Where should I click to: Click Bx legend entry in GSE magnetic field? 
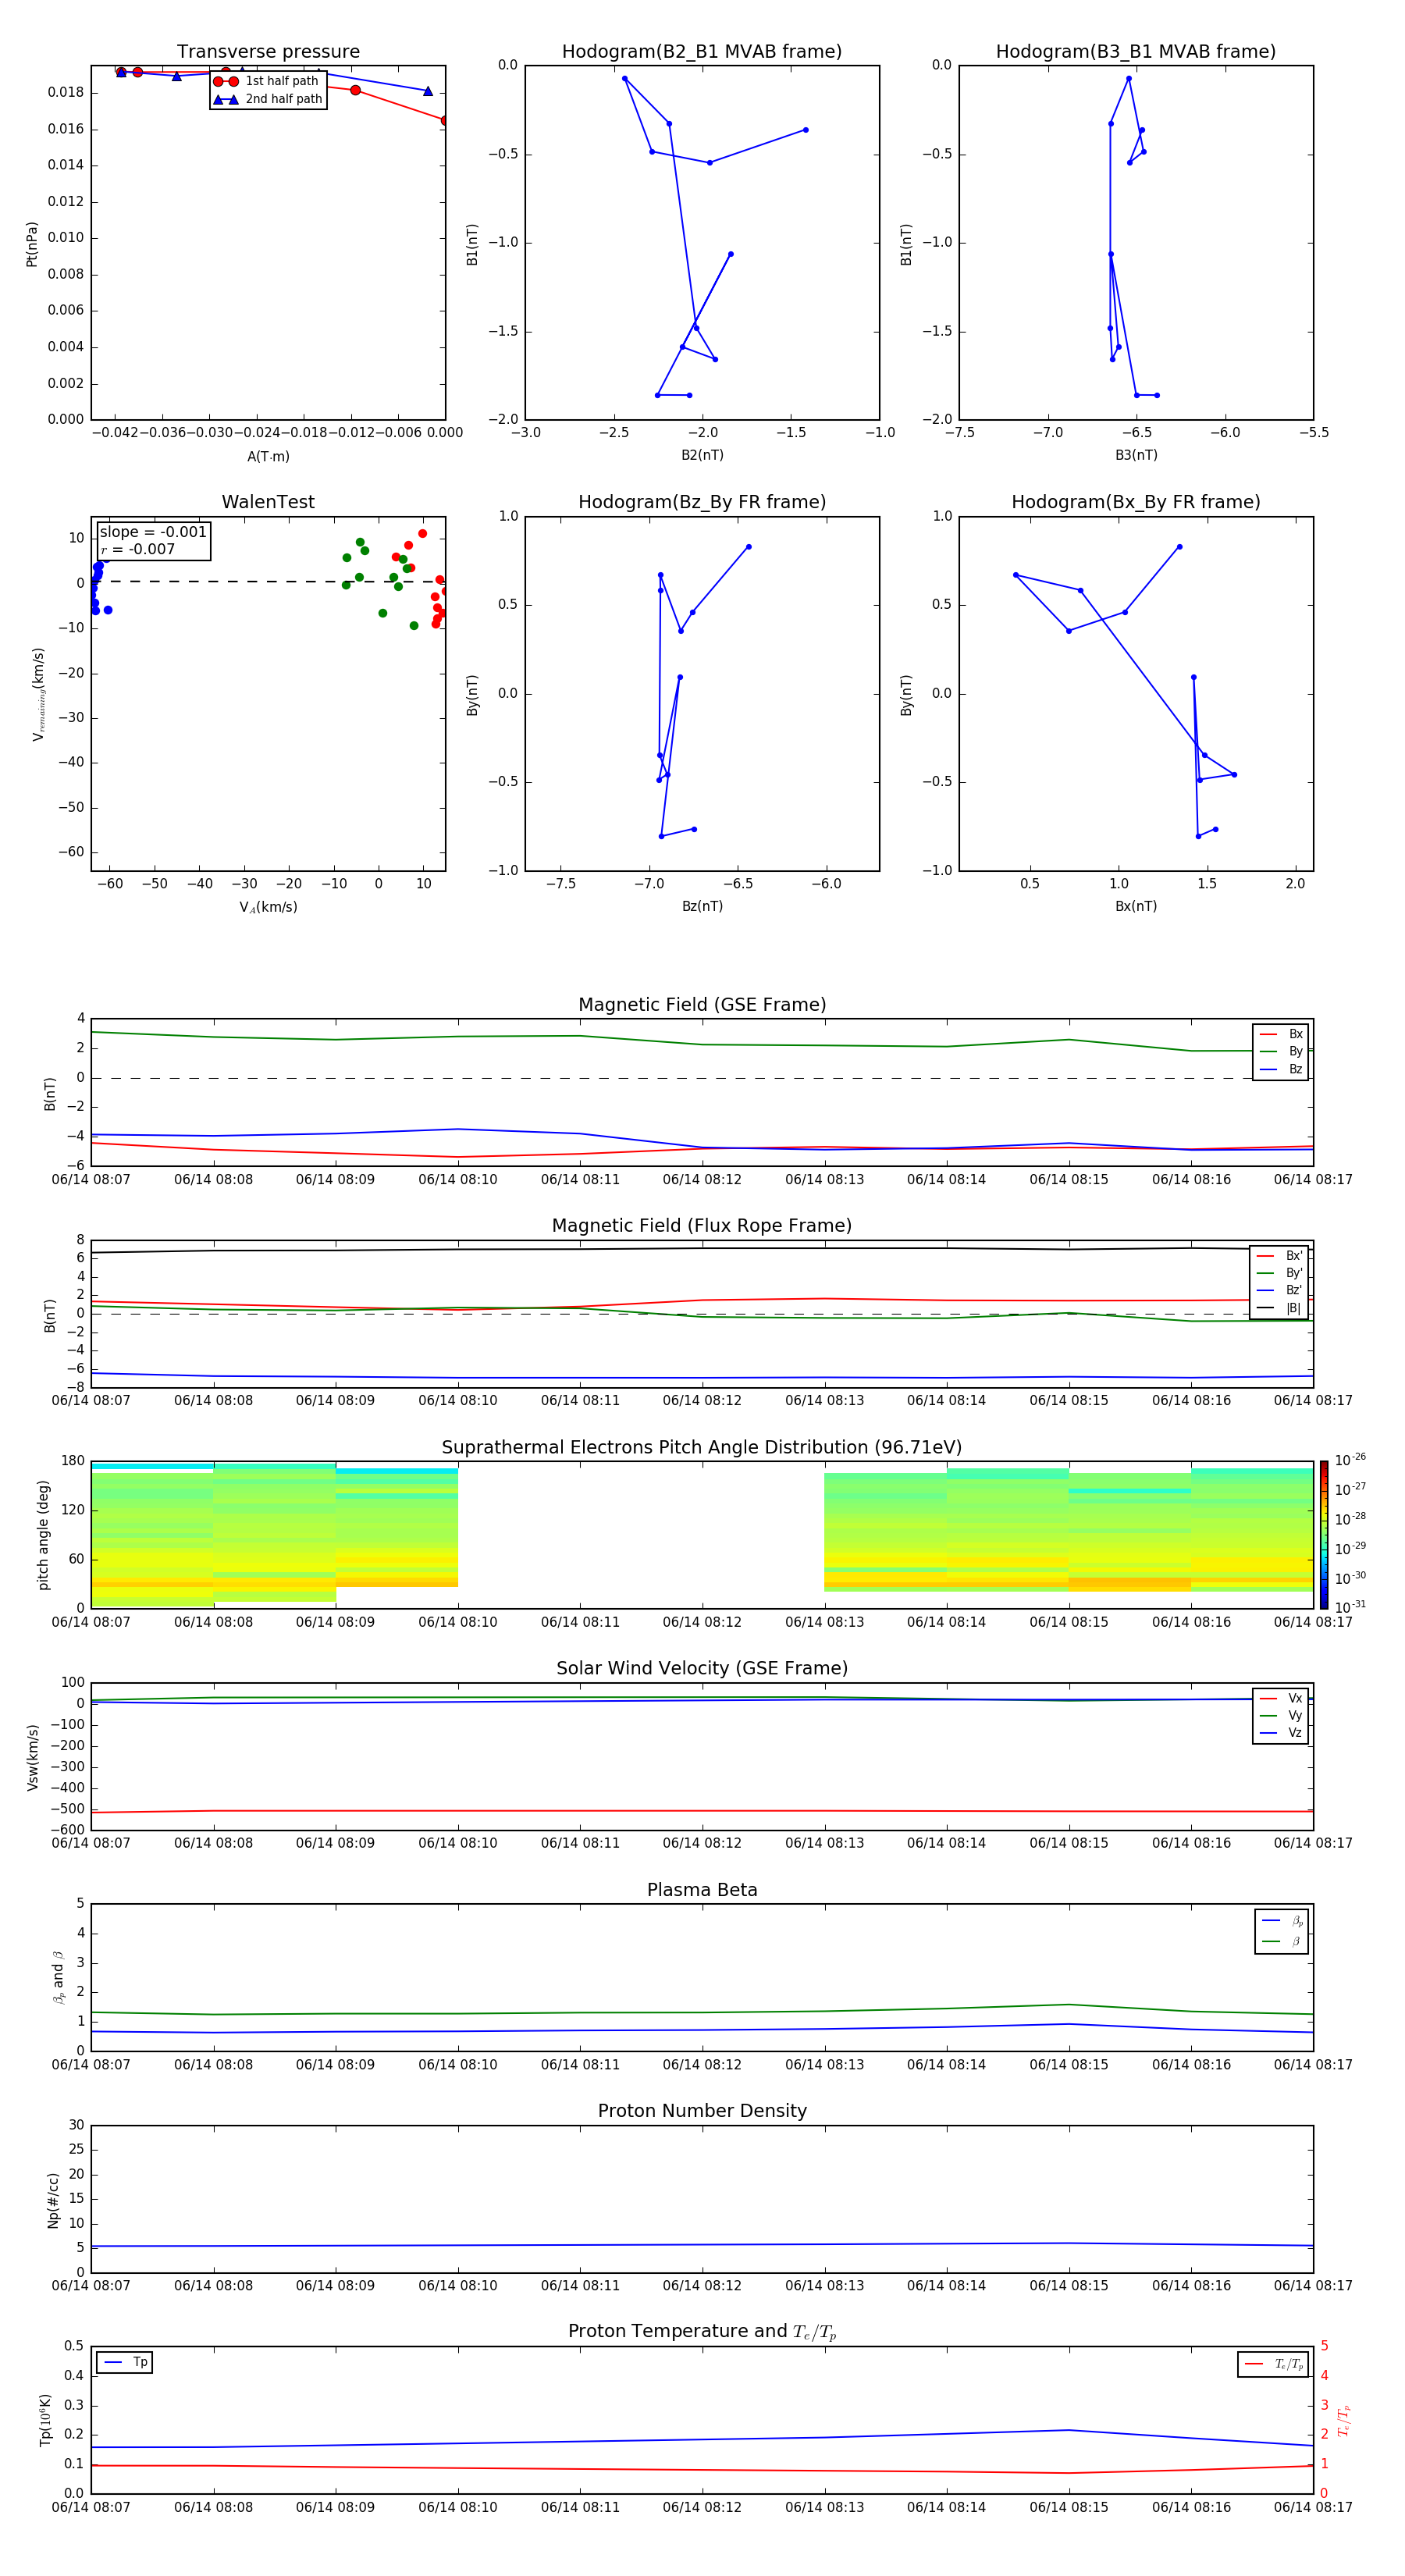1281,1034
